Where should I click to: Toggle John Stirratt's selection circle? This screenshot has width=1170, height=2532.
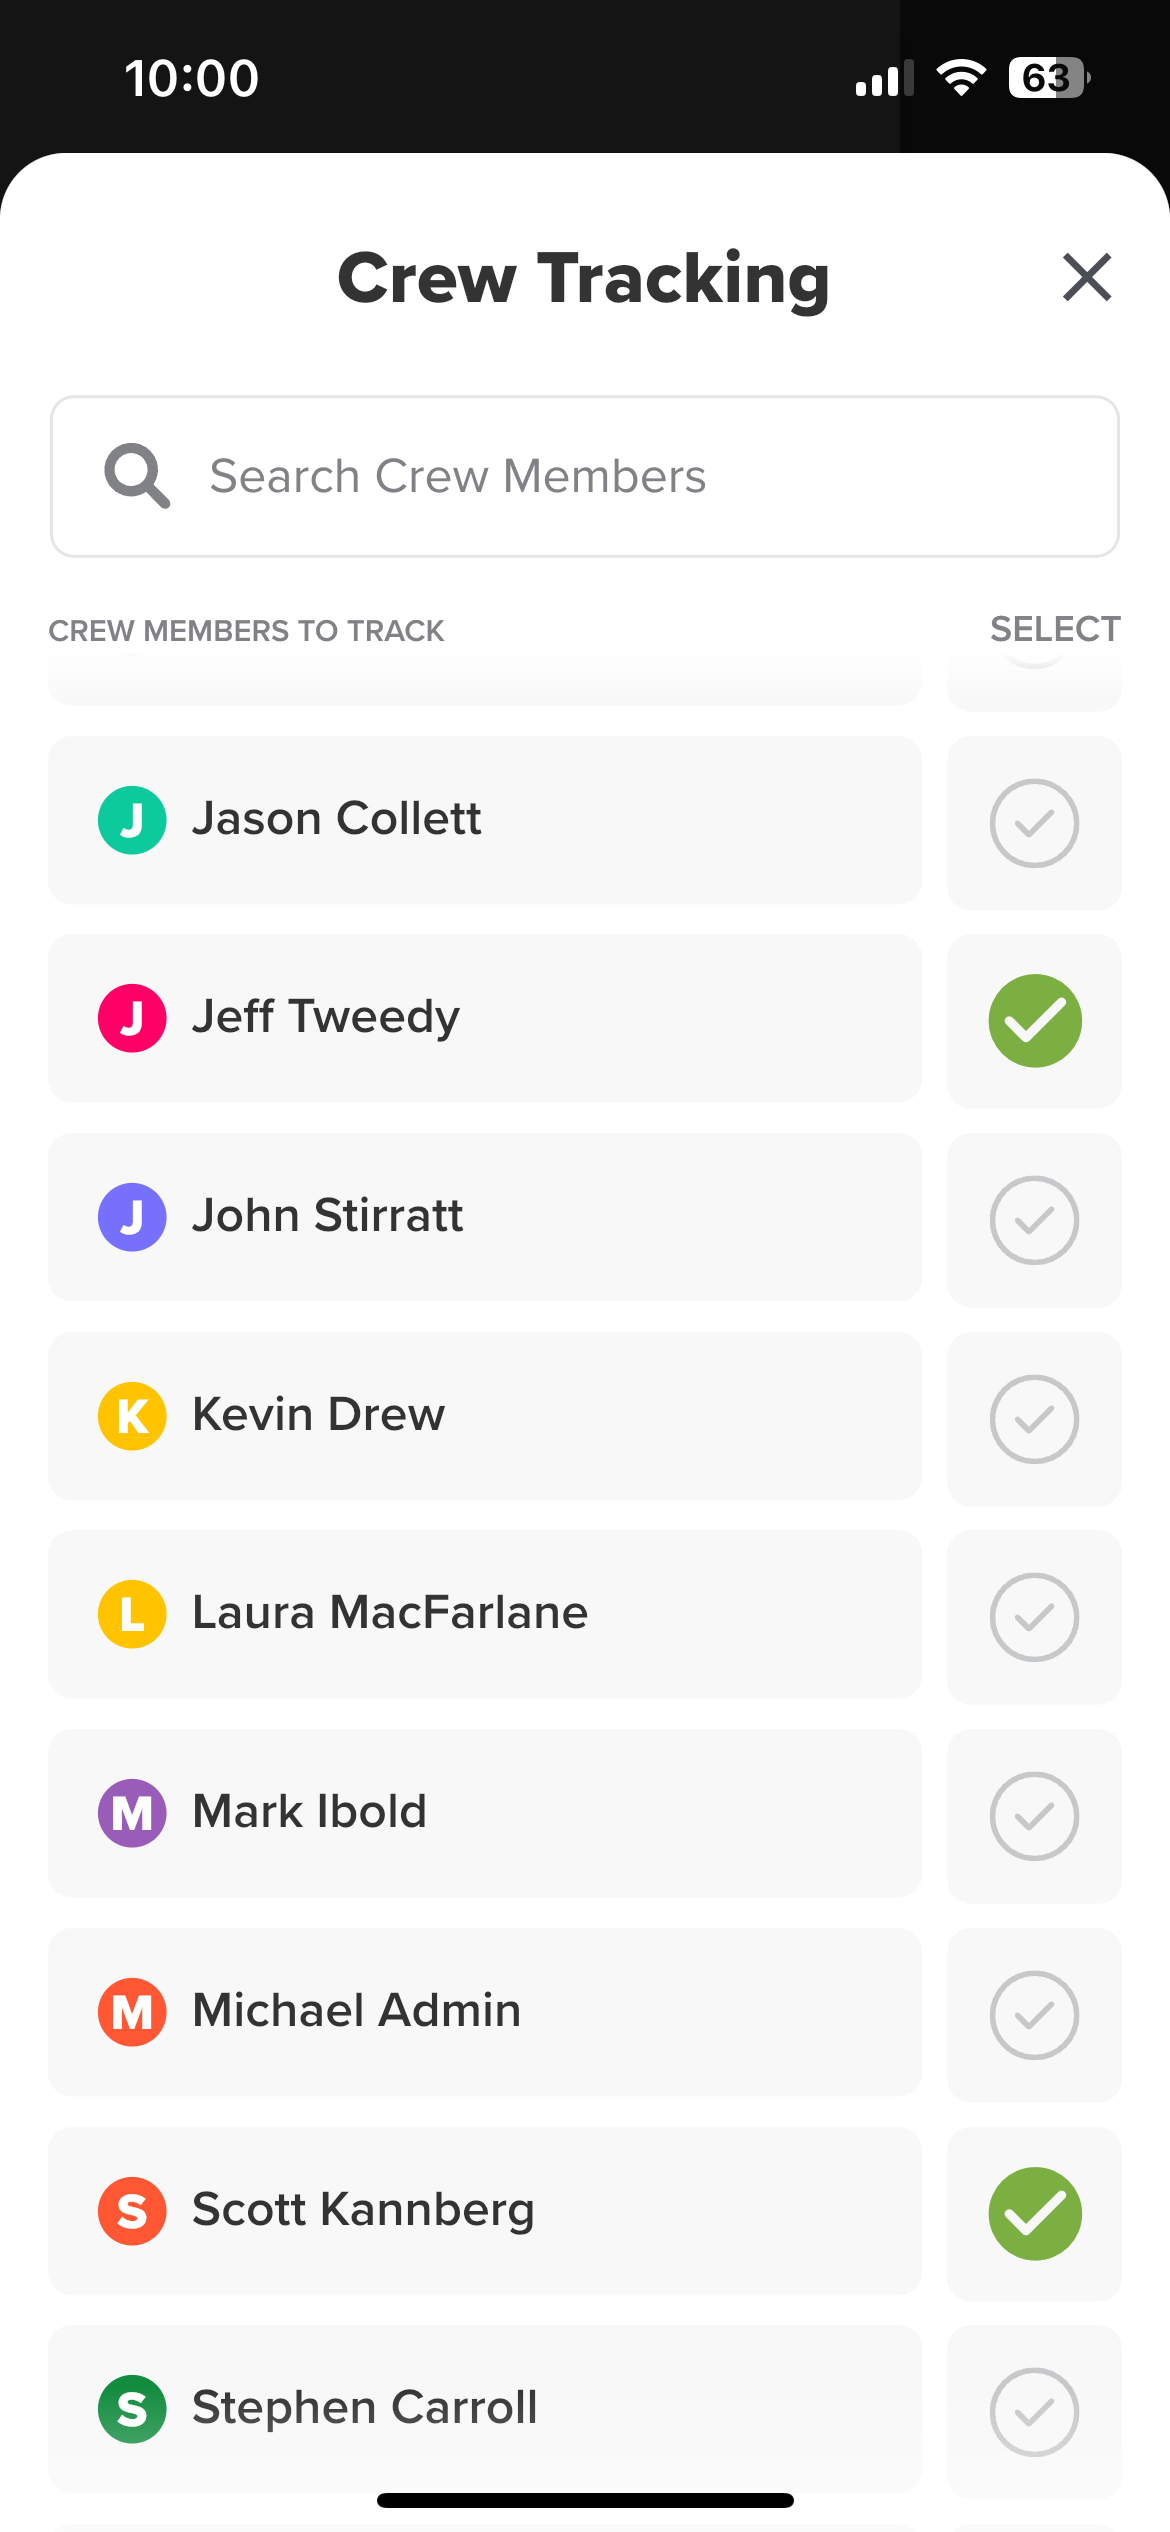coord(1034,1220)
